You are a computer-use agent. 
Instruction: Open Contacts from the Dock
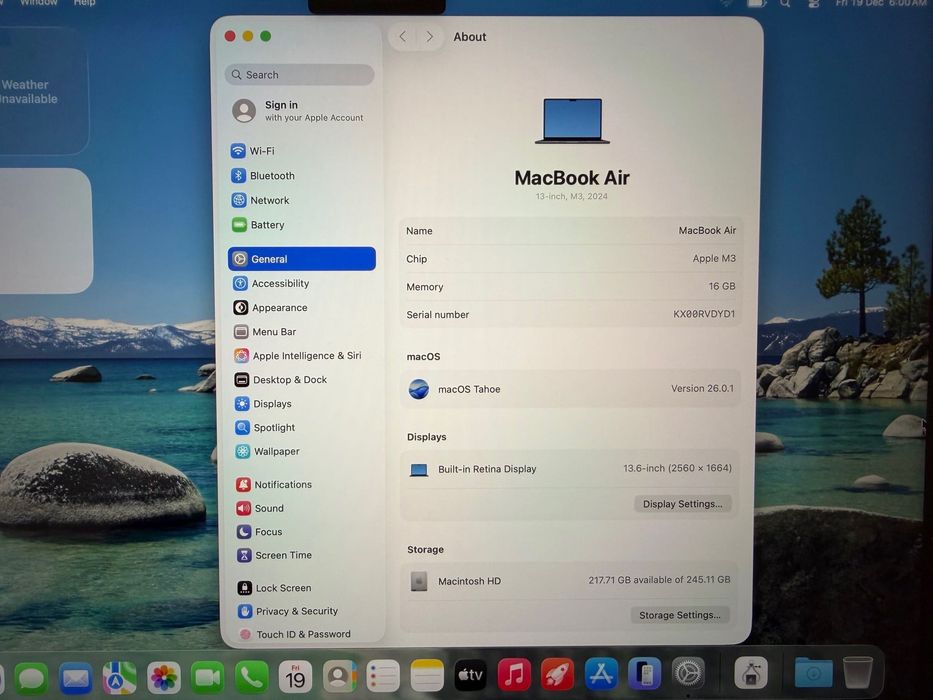coord(339,676)
